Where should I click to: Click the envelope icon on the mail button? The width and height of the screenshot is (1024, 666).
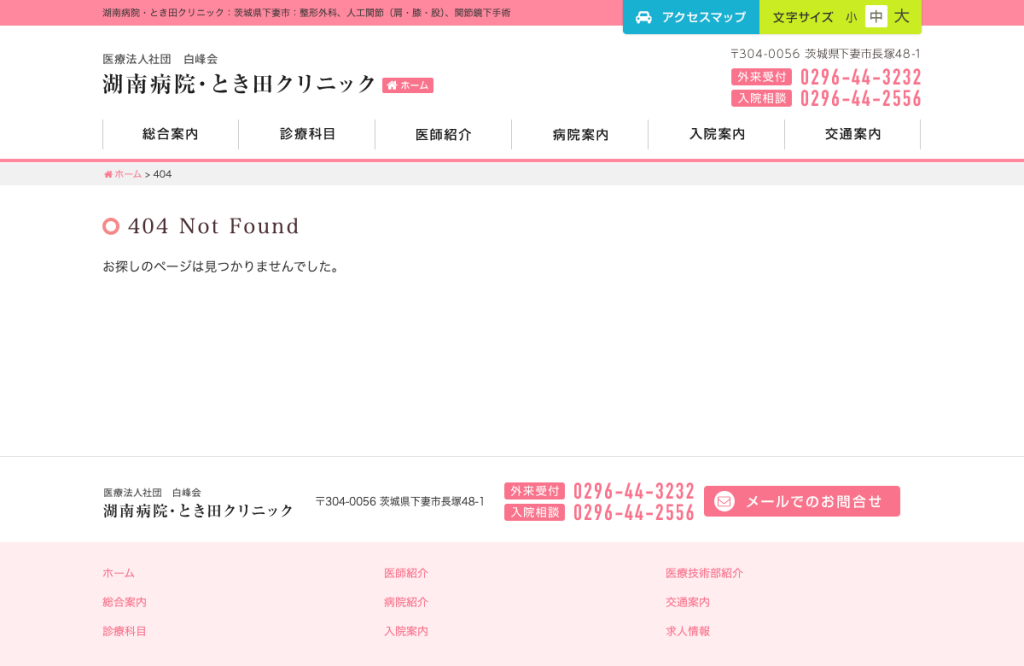tap(724, 501)
